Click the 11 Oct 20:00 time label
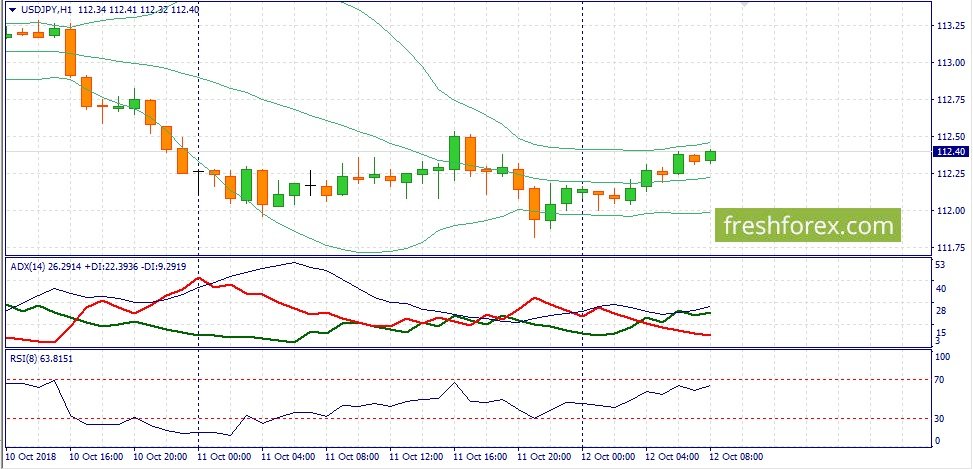Screen dimensions: 973x469 [542, 456]
